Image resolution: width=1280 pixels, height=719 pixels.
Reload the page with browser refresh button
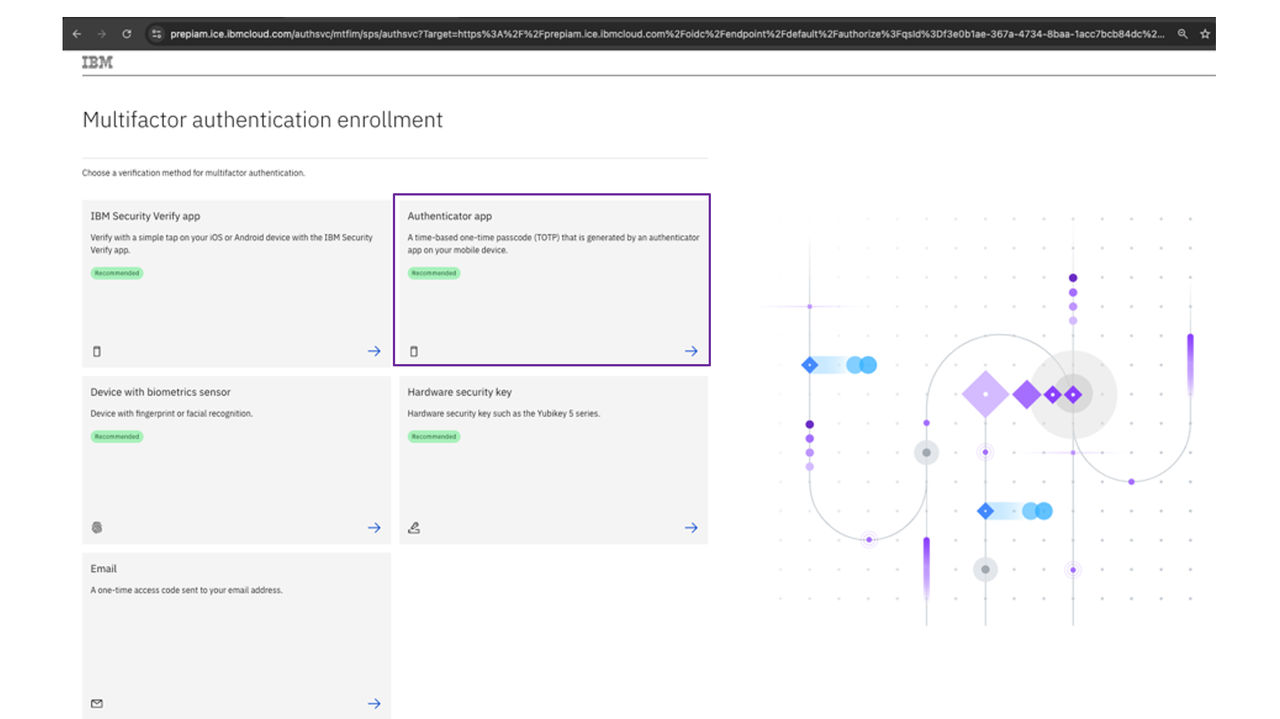(127, 34)
